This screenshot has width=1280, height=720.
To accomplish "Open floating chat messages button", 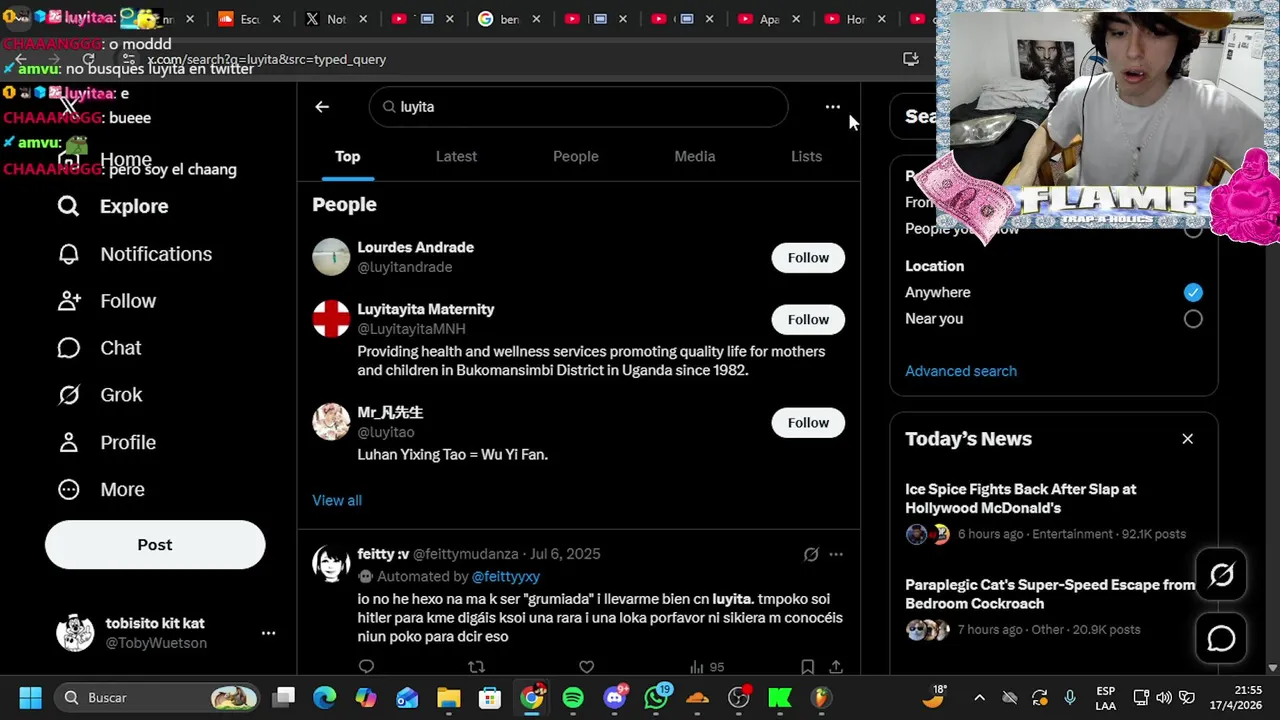I will [1221, 638].
